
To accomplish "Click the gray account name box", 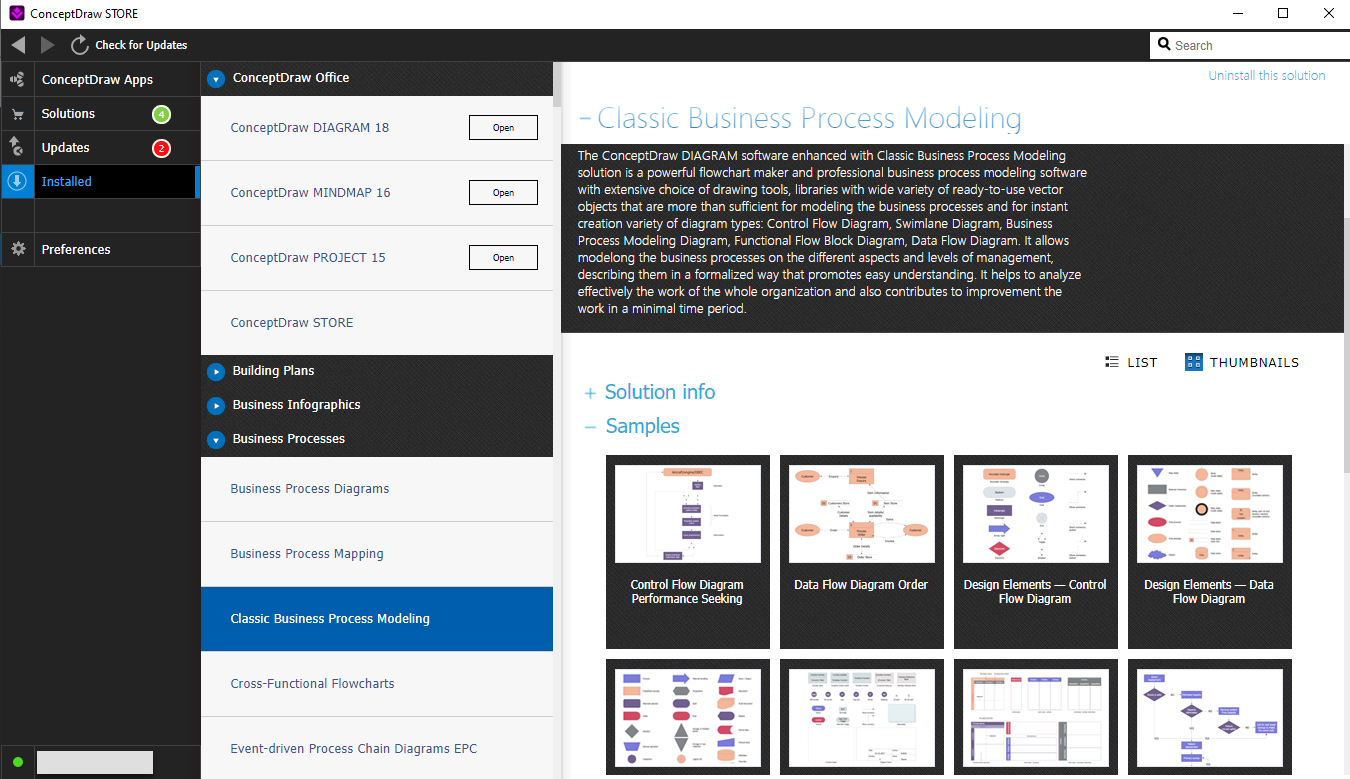I will click(x=95, y=762).
